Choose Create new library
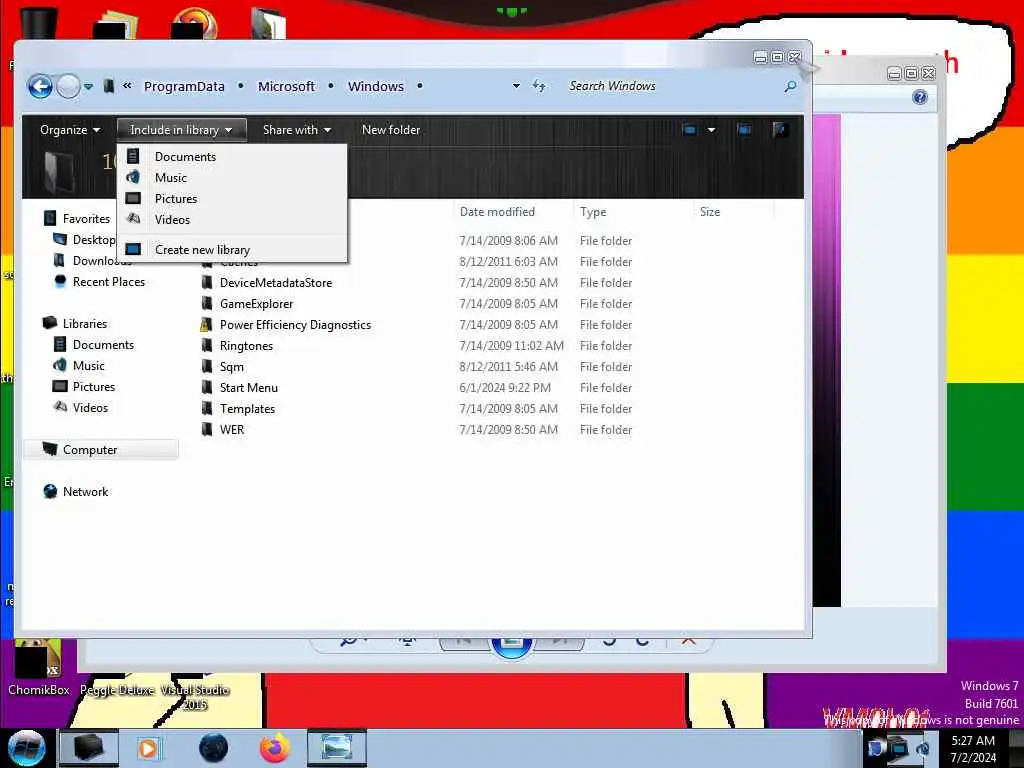The image size is (1024, 768). 232,249
